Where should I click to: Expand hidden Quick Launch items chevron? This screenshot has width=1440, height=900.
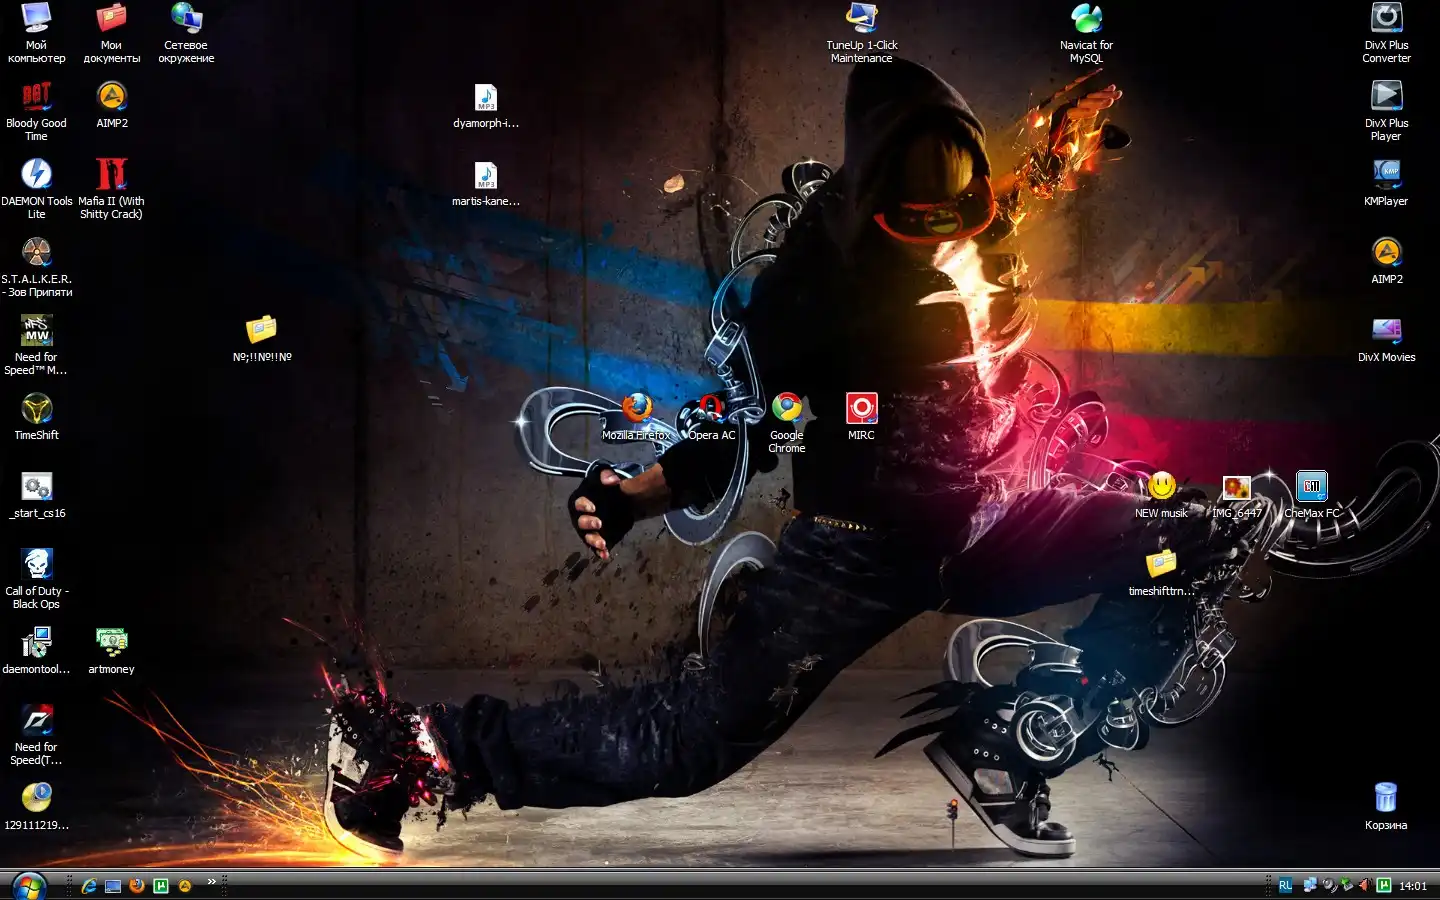coord(211,882)
